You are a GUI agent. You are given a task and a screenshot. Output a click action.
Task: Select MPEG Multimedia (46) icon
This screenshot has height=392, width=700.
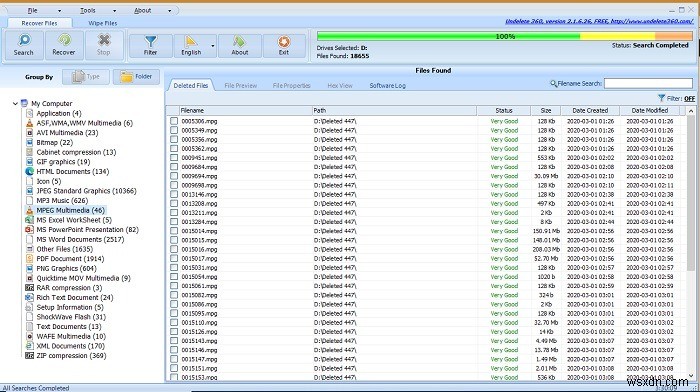pos(29,210)
